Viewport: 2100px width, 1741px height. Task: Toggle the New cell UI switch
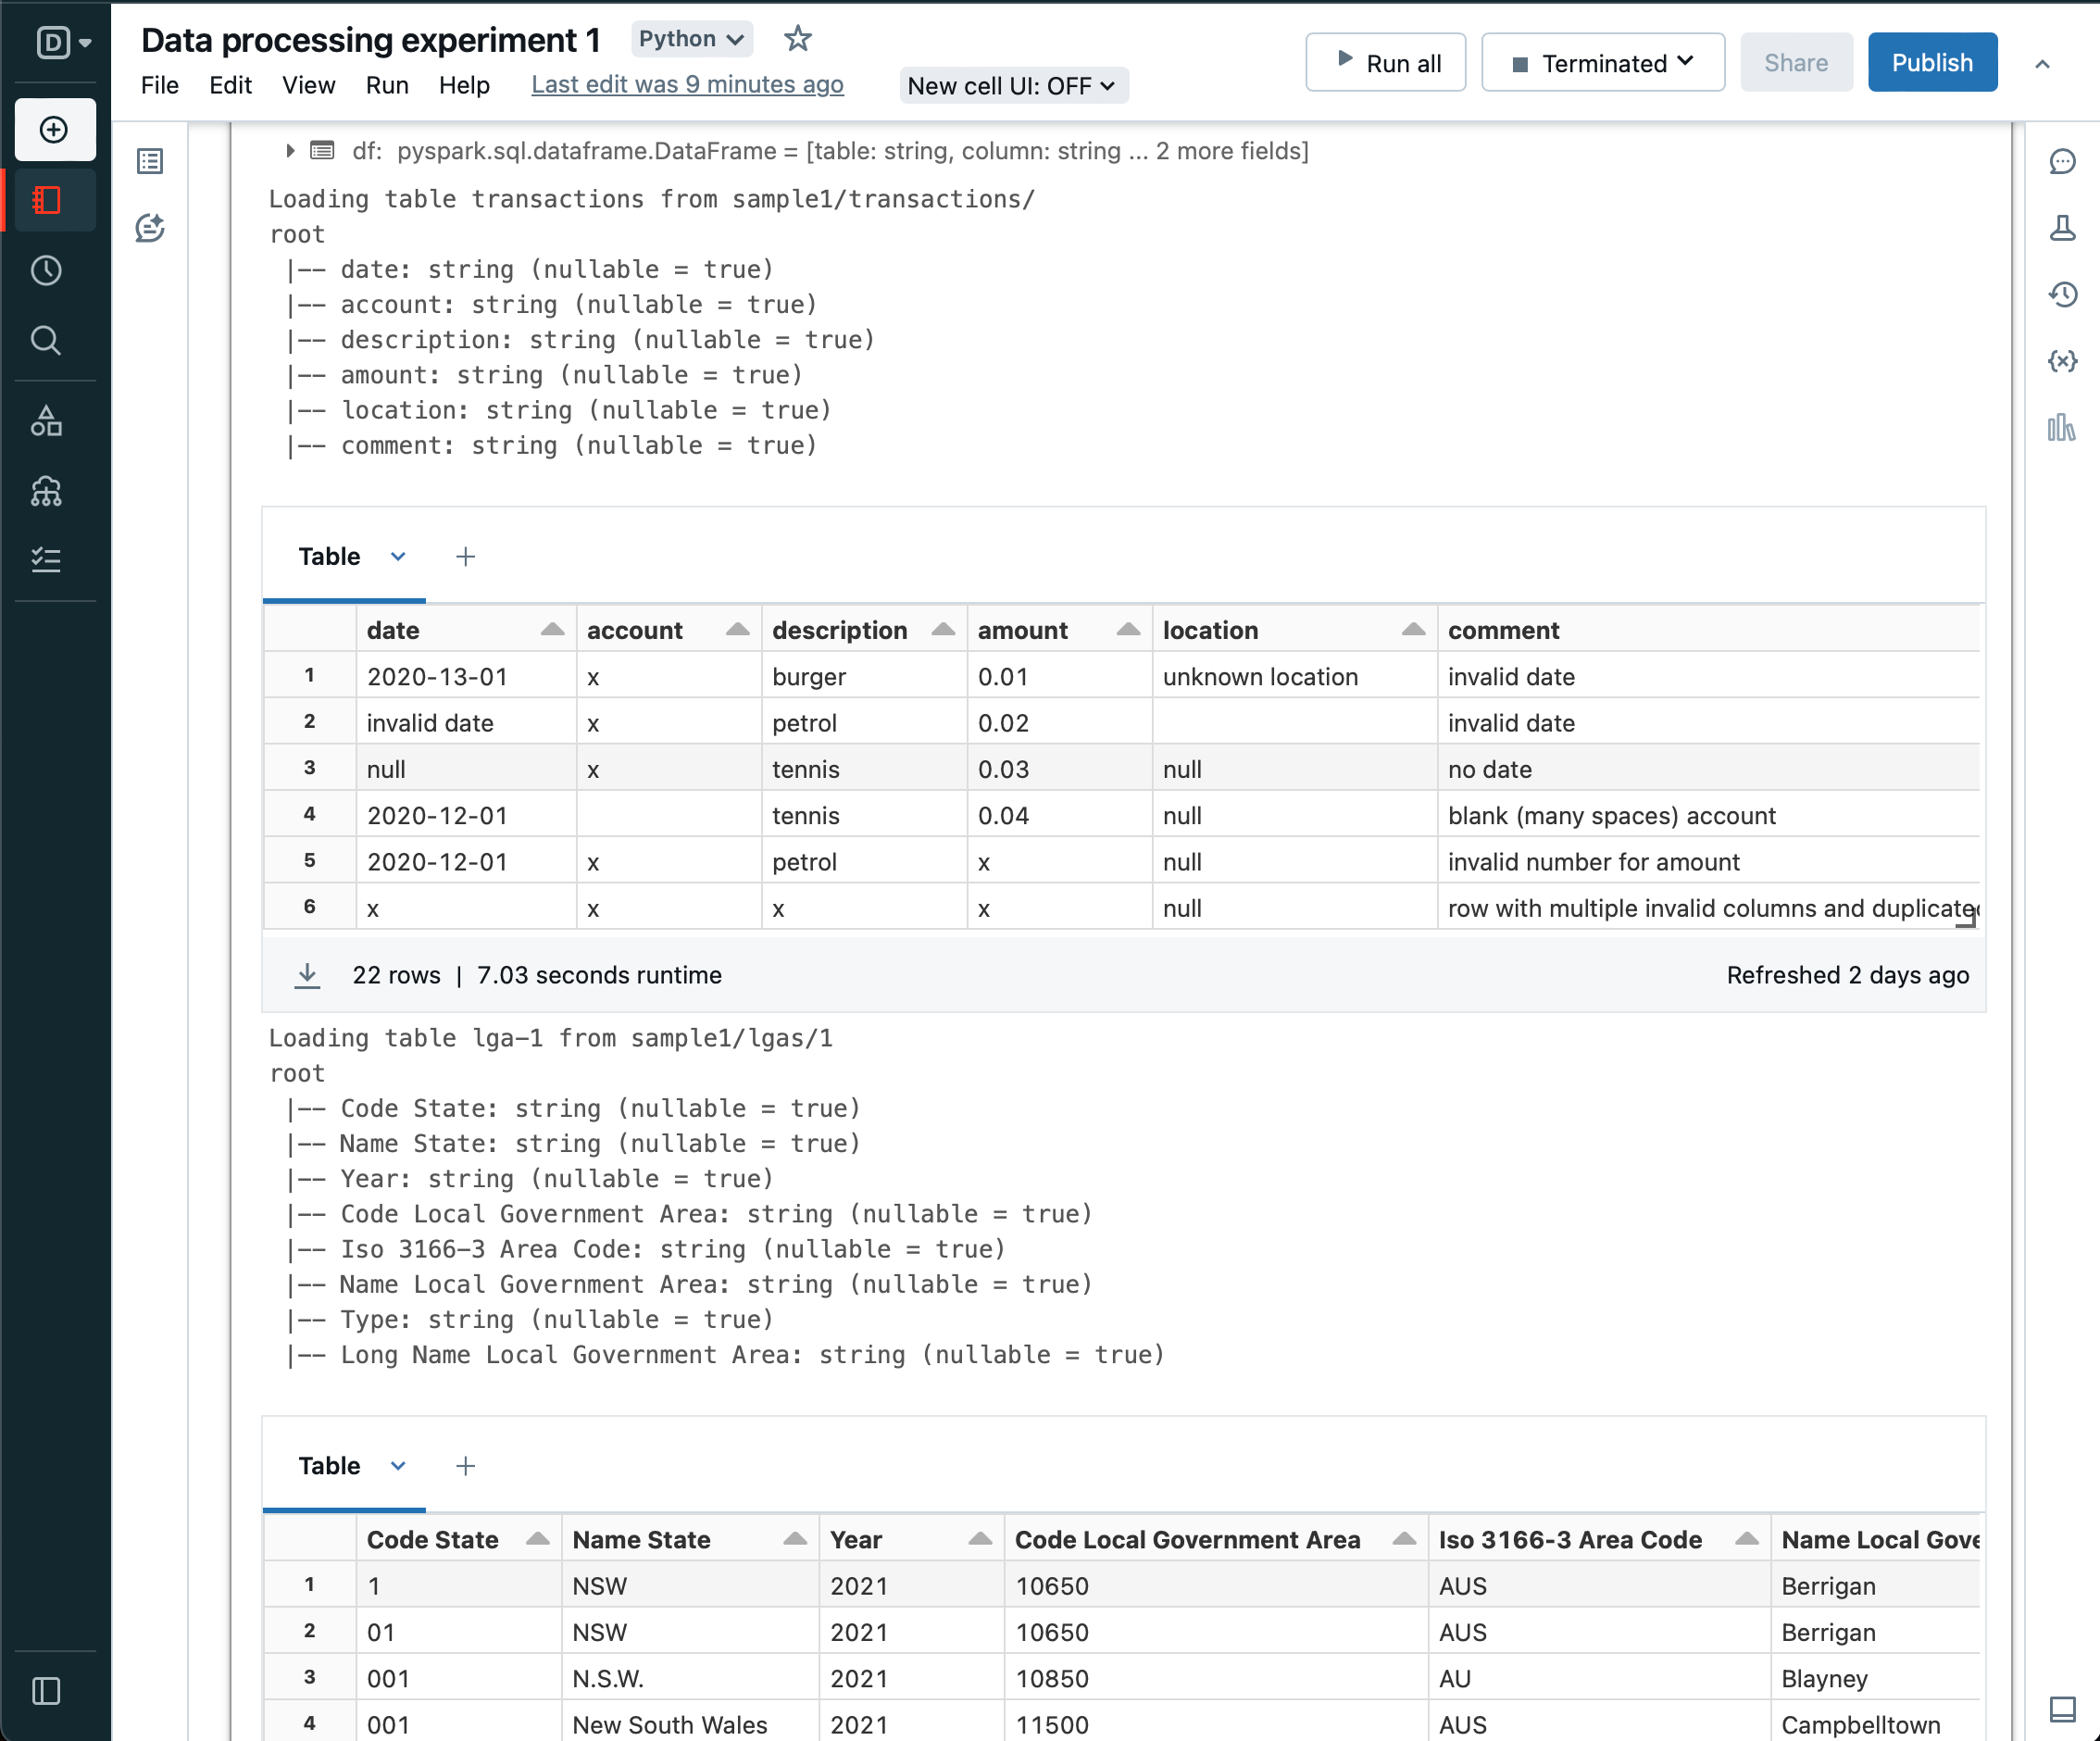tap(1012, 86)
